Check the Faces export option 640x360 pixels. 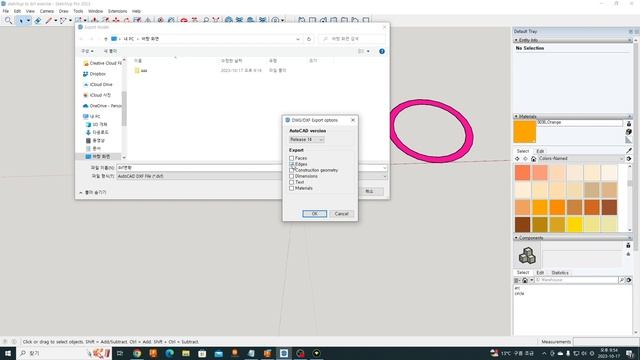click(x=291, y=158)
